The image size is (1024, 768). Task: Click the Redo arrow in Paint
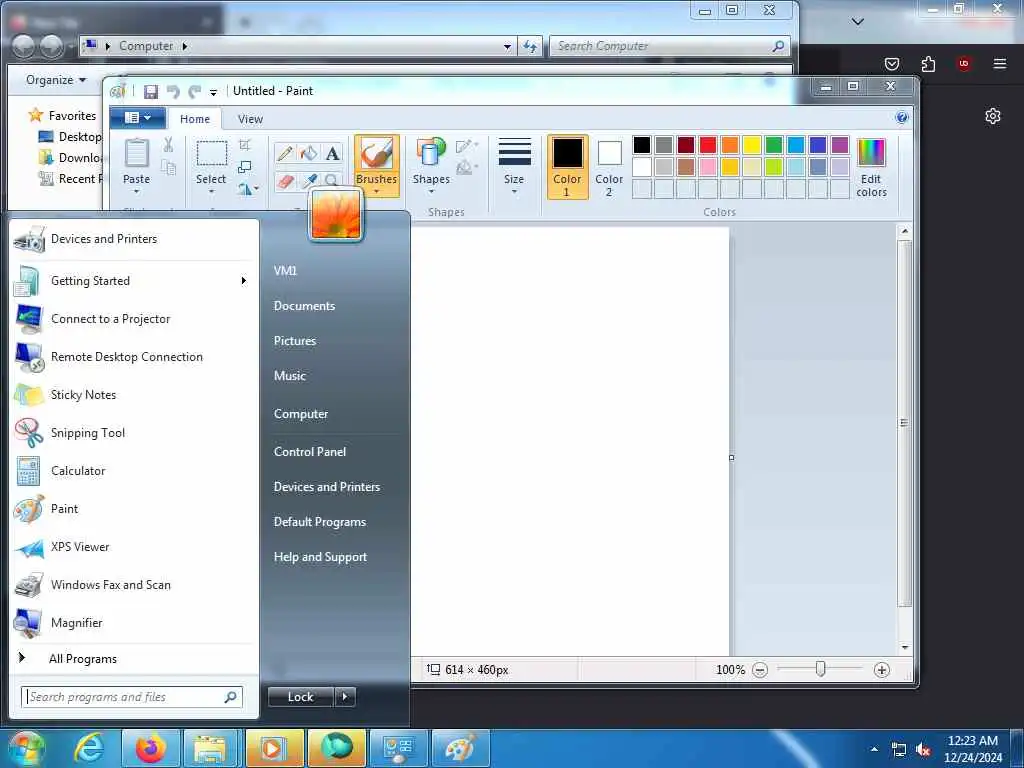195,91
